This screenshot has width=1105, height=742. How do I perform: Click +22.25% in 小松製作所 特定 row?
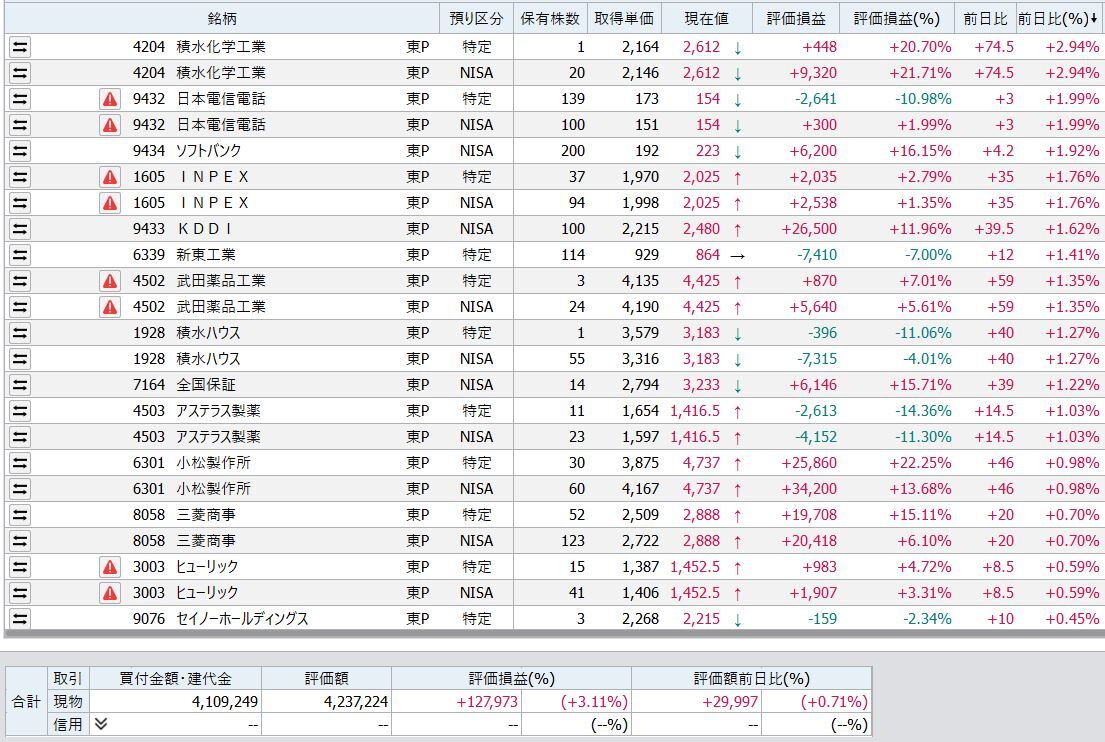pos(920,463)
